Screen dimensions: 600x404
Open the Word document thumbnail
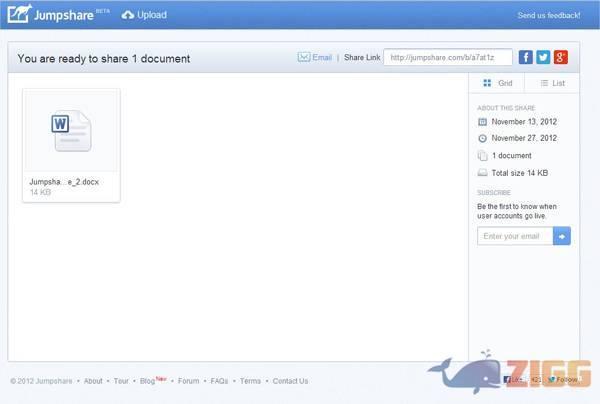pyautogui.click(x=71, y=131)
